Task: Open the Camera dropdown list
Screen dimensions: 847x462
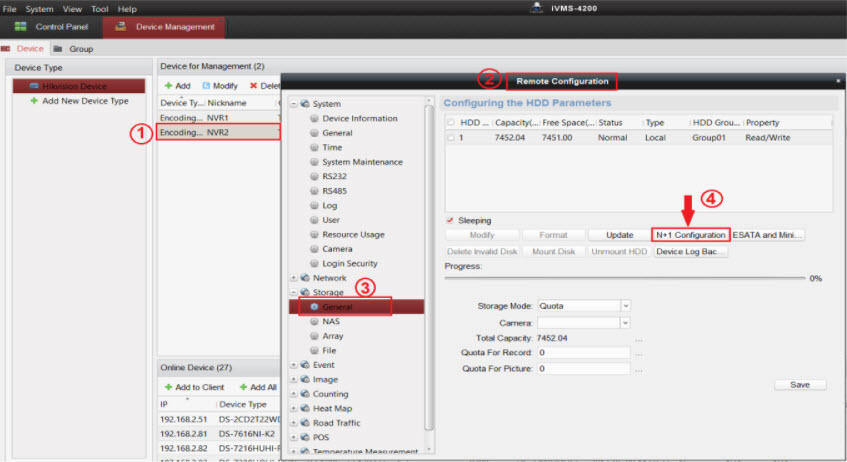Action: tap(626, 322)
